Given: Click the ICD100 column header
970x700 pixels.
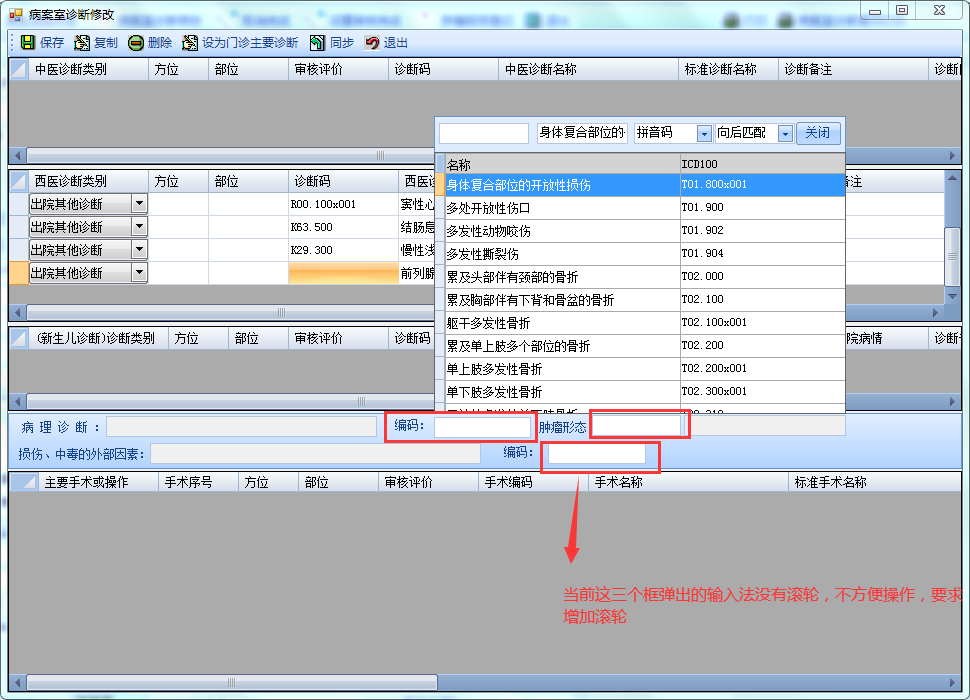Looking at the screenshot, I should pos(763,164).
